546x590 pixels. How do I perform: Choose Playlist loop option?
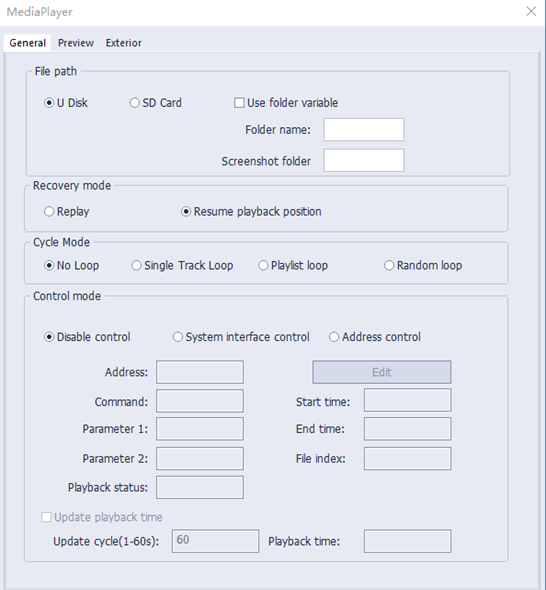point(293,265)
